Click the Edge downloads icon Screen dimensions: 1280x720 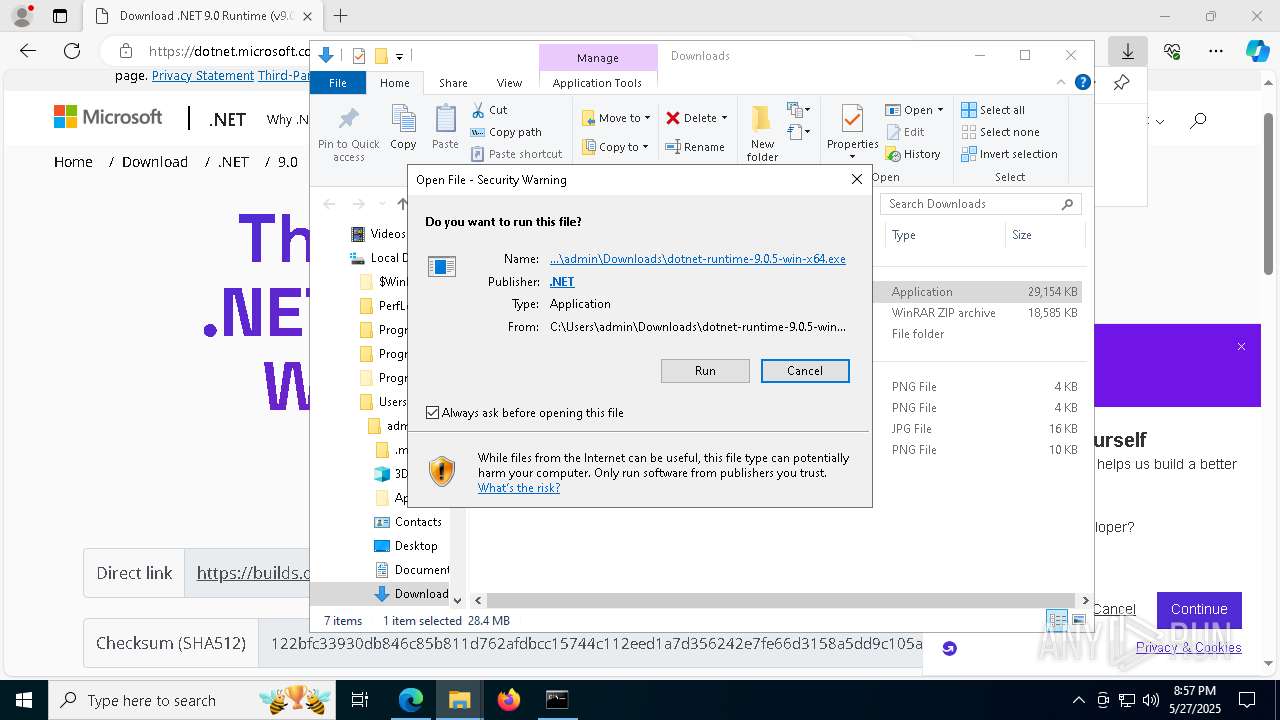click(x=1127, y=51)
